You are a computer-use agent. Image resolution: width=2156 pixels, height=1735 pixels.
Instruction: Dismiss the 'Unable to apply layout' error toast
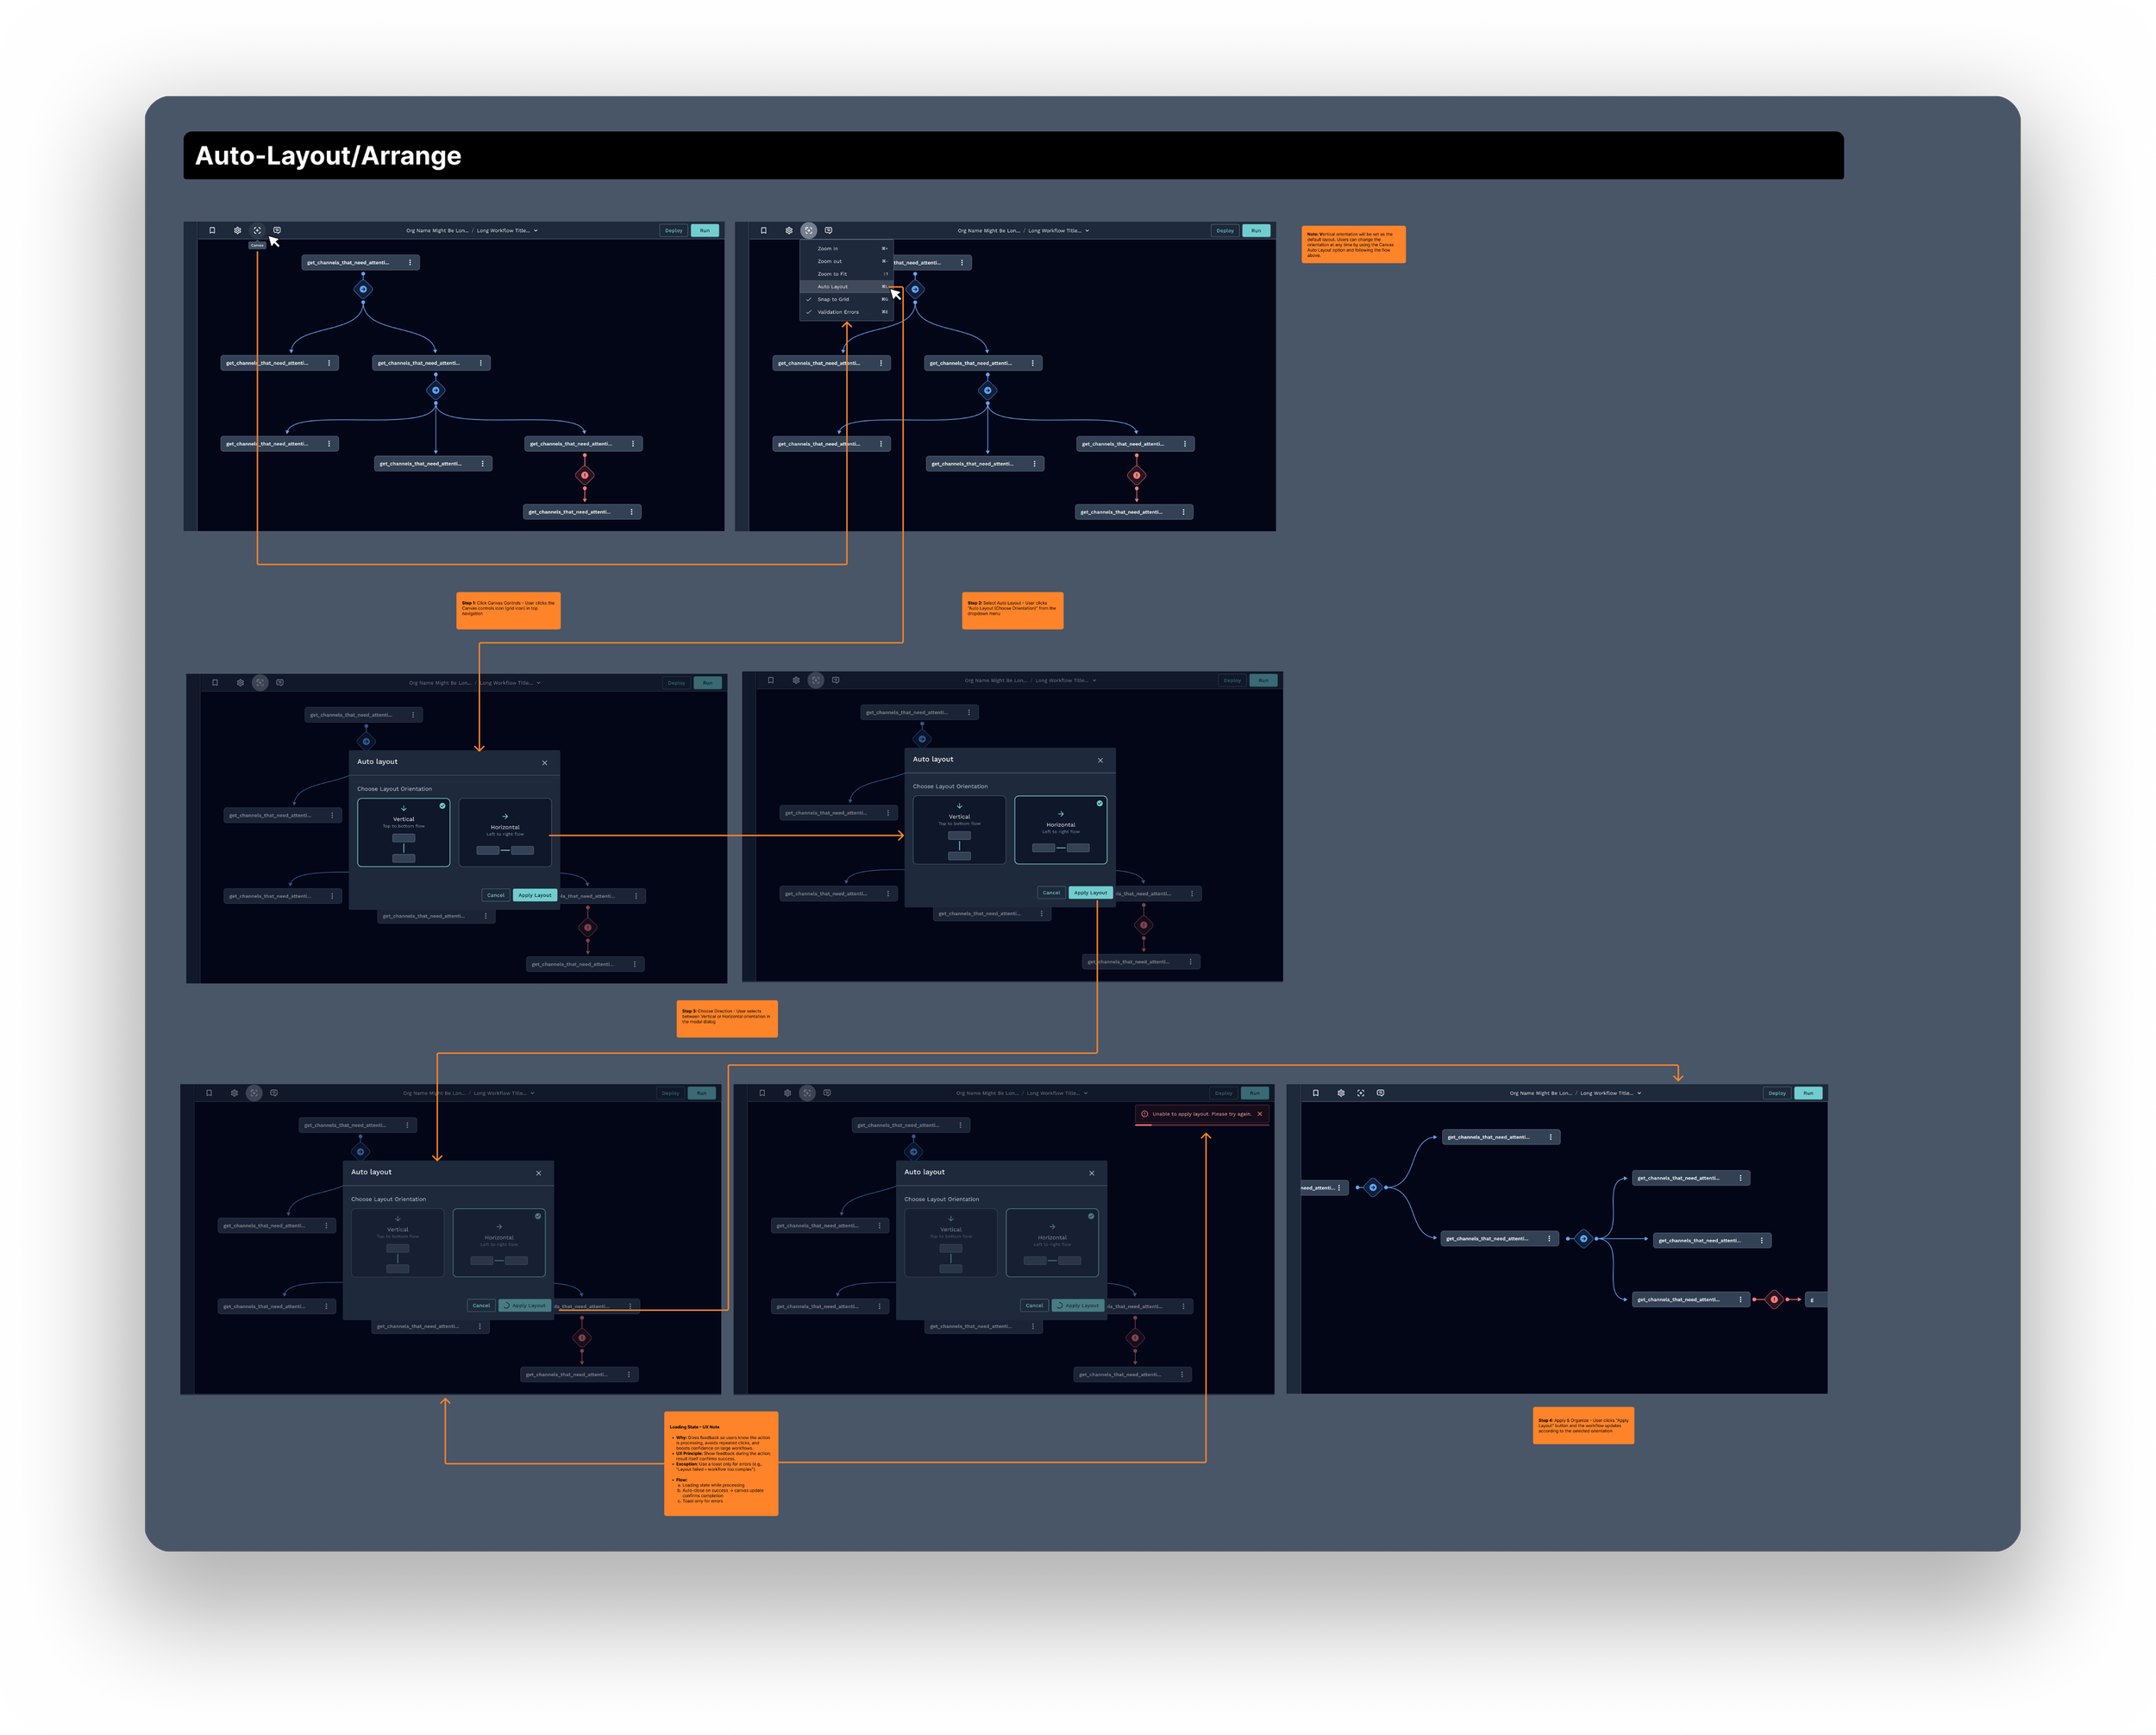[1259, 1114]
